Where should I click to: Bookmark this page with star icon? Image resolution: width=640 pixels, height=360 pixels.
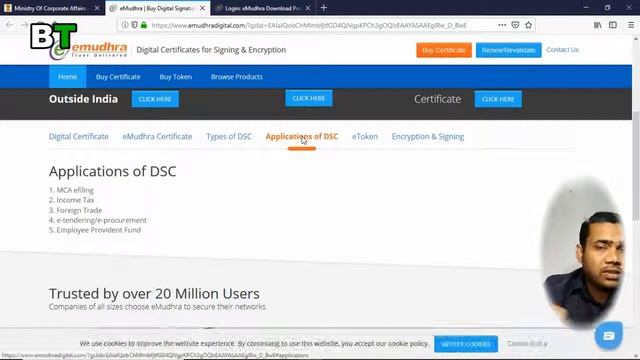(529, 25)
